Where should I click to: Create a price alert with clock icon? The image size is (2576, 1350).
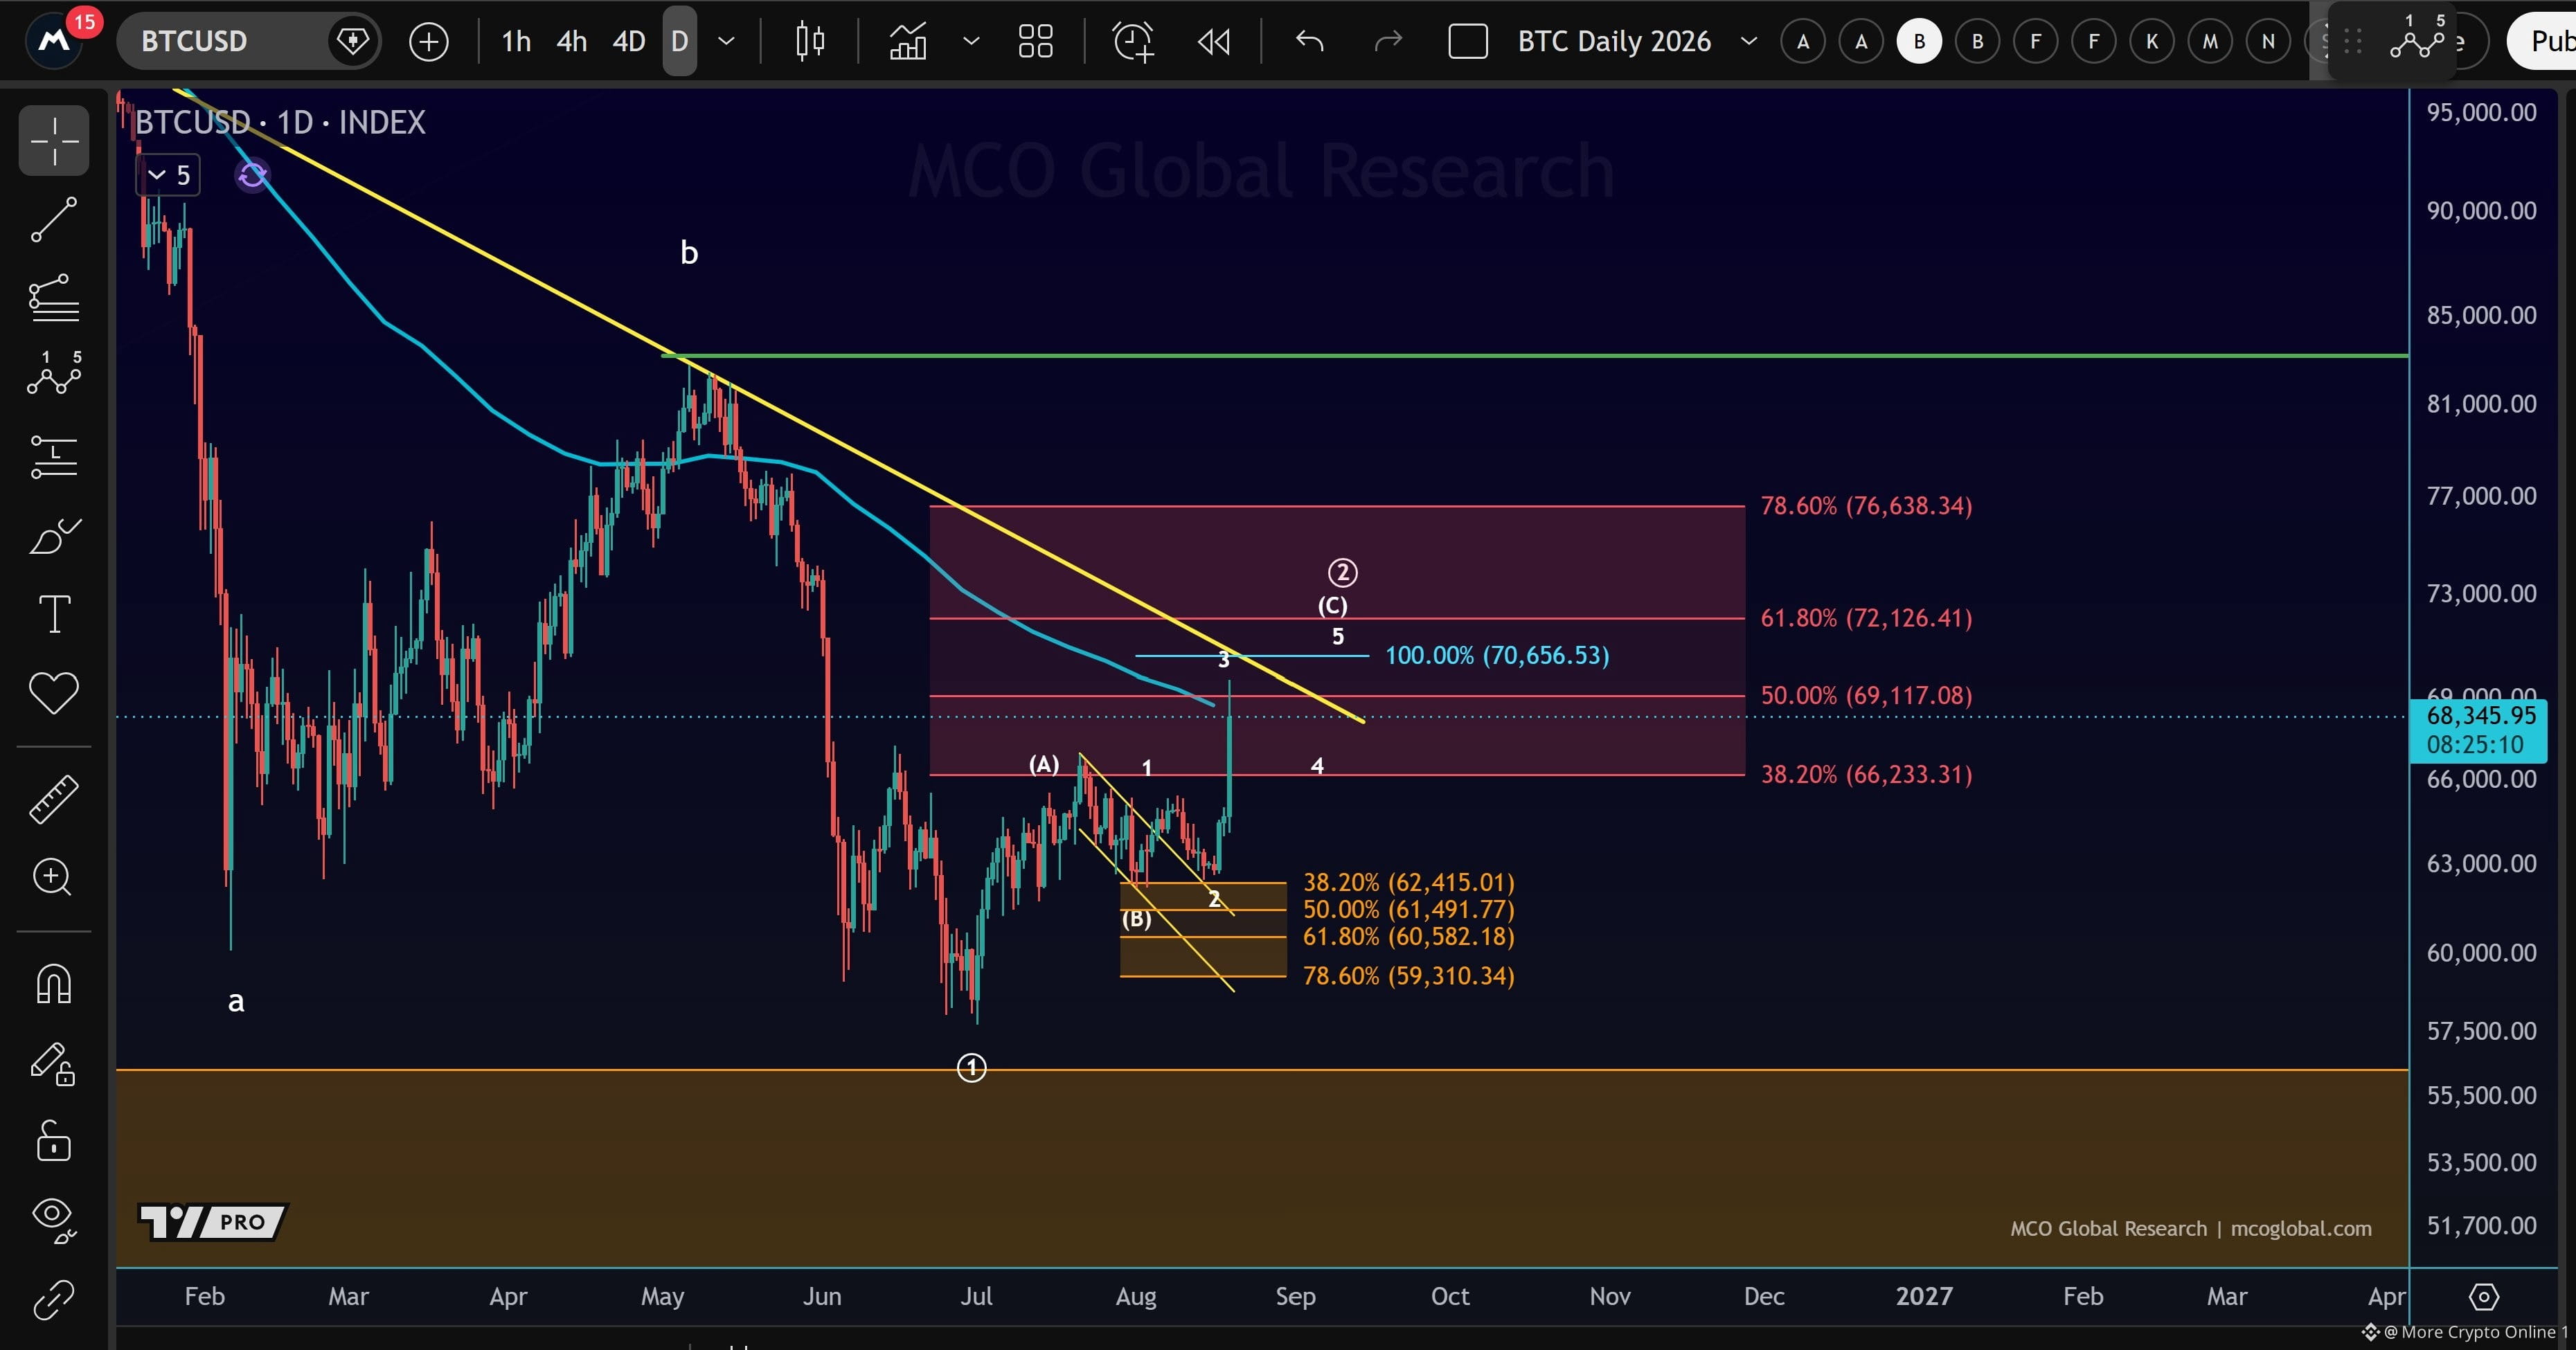(1134, 41)
